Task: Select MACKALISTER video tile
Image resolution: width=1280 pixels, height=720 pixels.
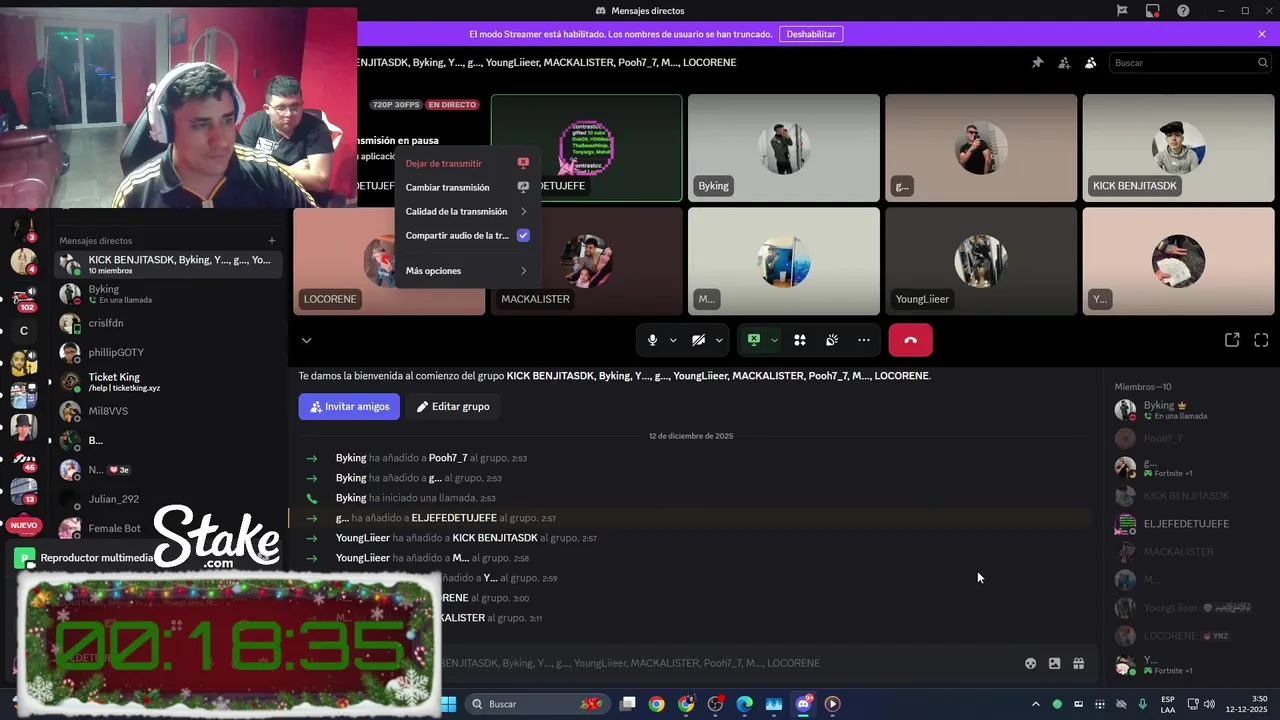Action: 586,261
